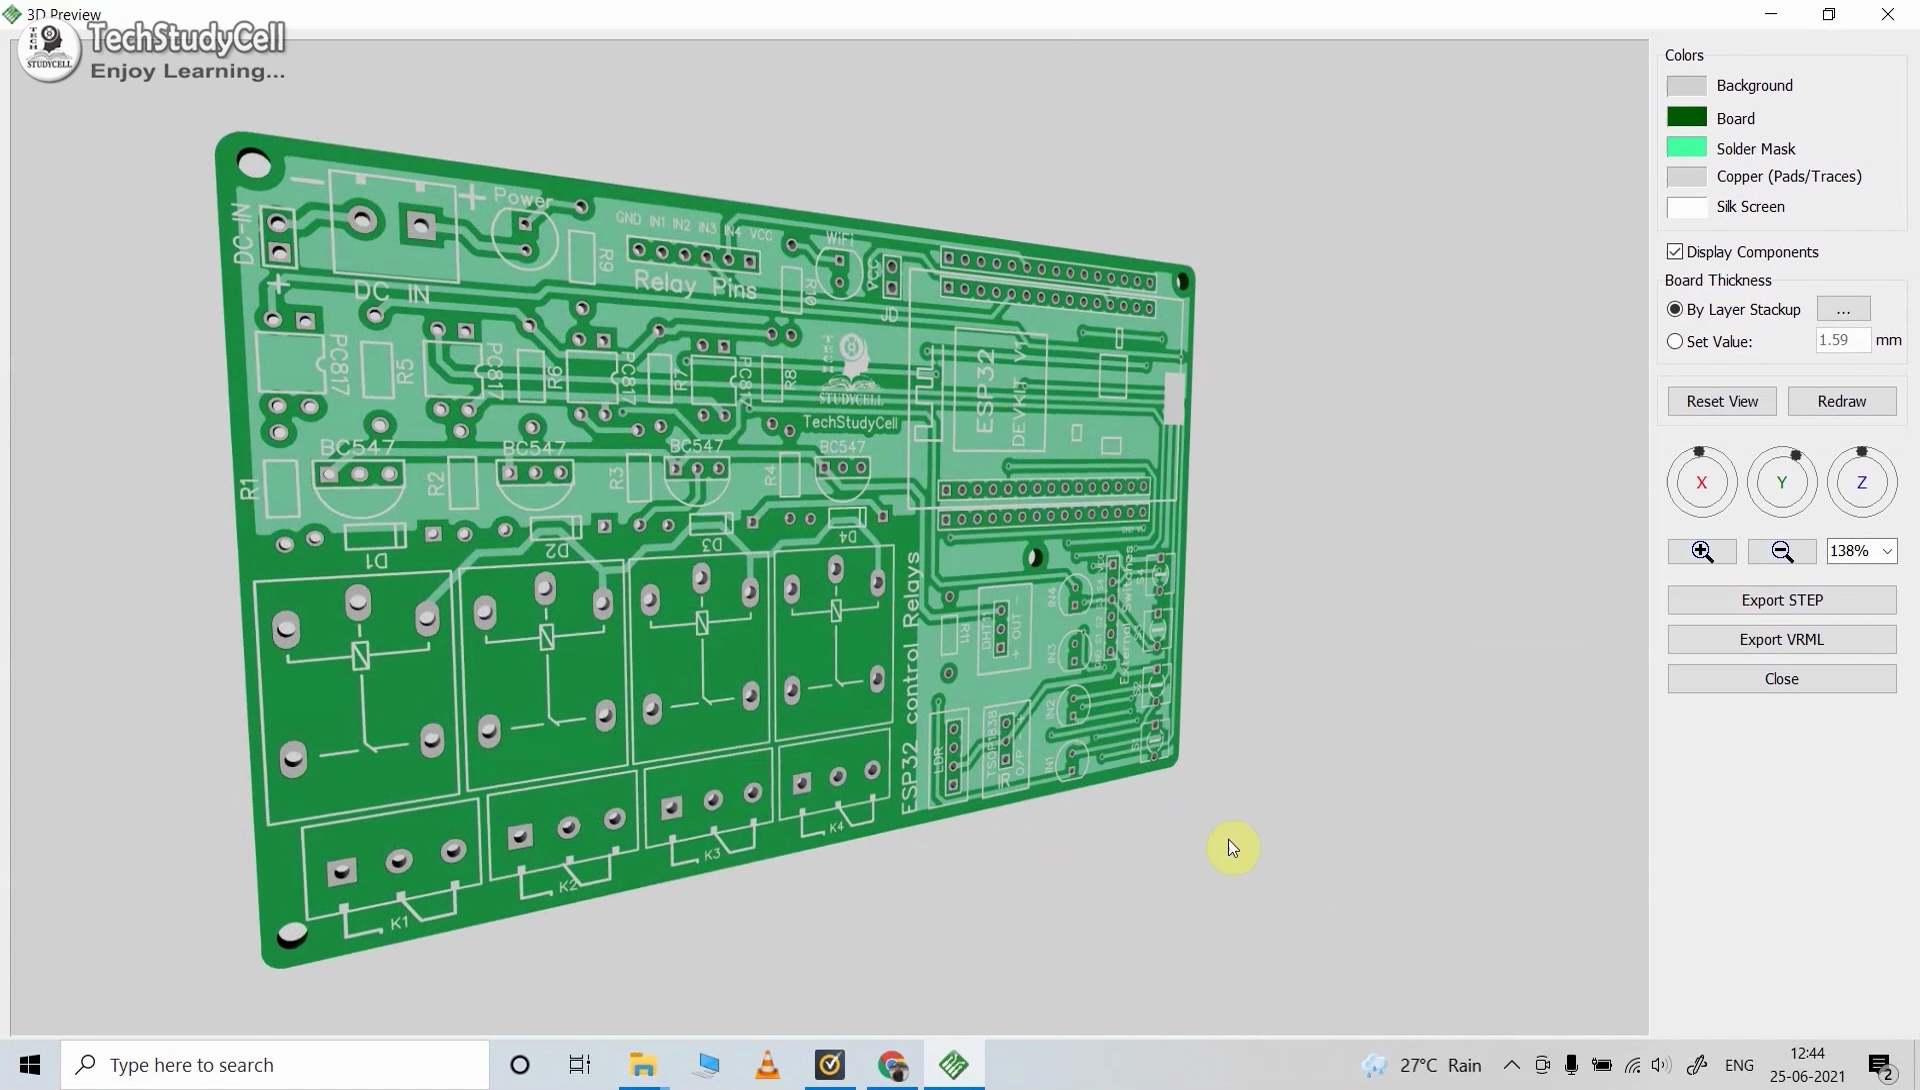Click the Z axis rotation button
This screenshot has width=1920, height=1090.
pyautogui.click(x=1861, y=480)
